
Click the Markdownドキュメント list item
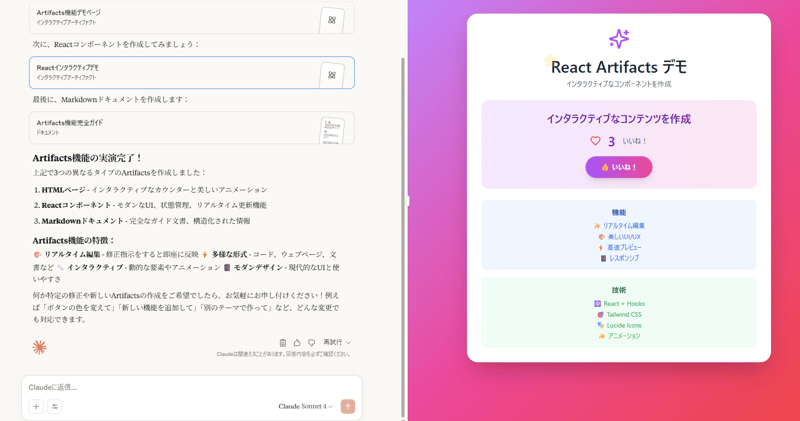(x=142, y=221)
